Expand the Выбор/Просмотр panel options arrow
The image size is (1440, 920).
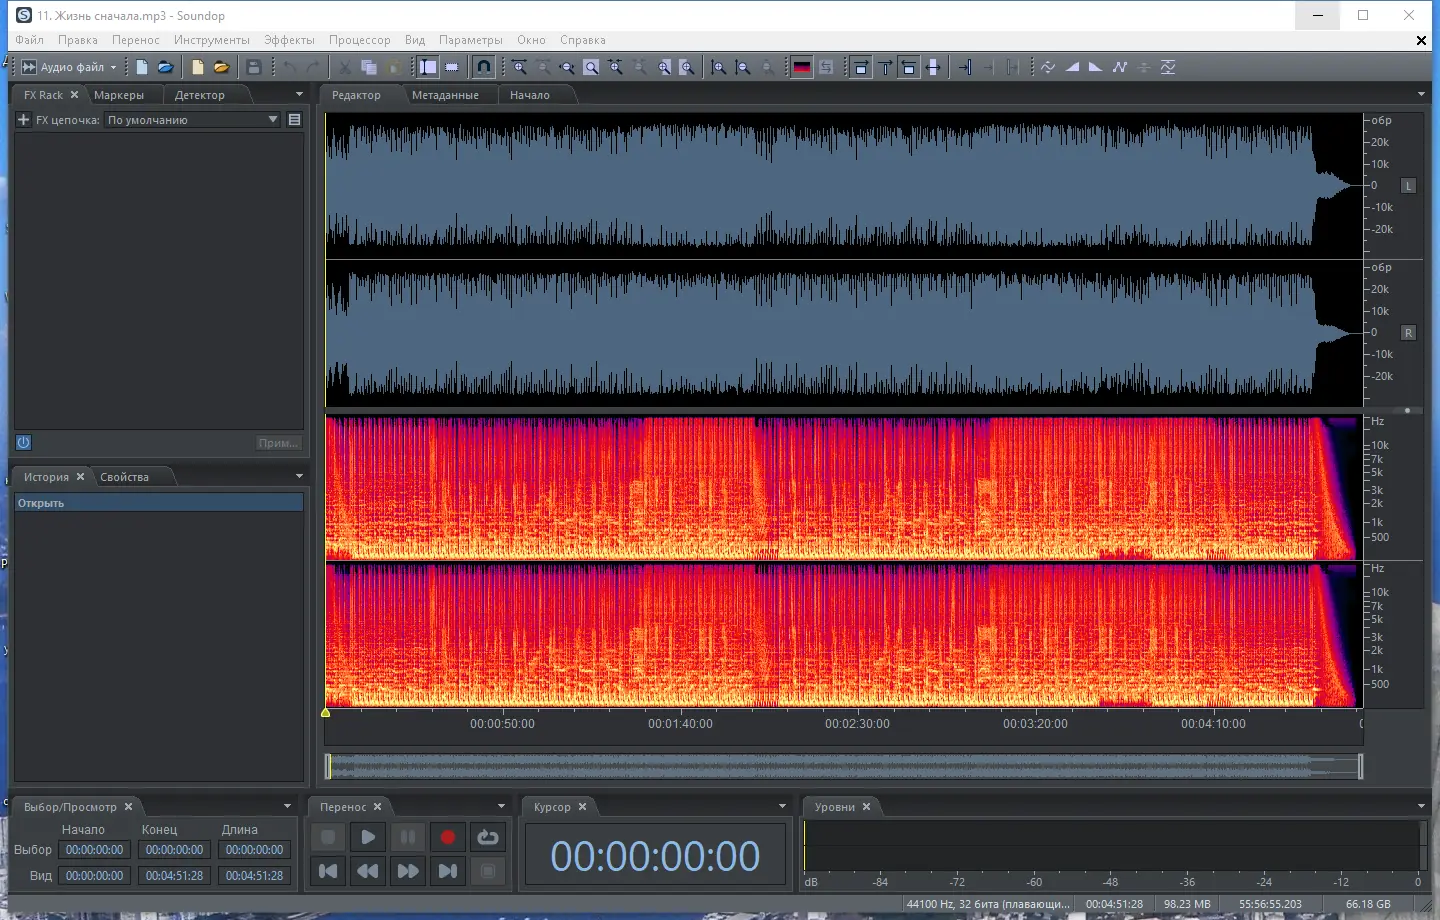[x=287, y=807]
